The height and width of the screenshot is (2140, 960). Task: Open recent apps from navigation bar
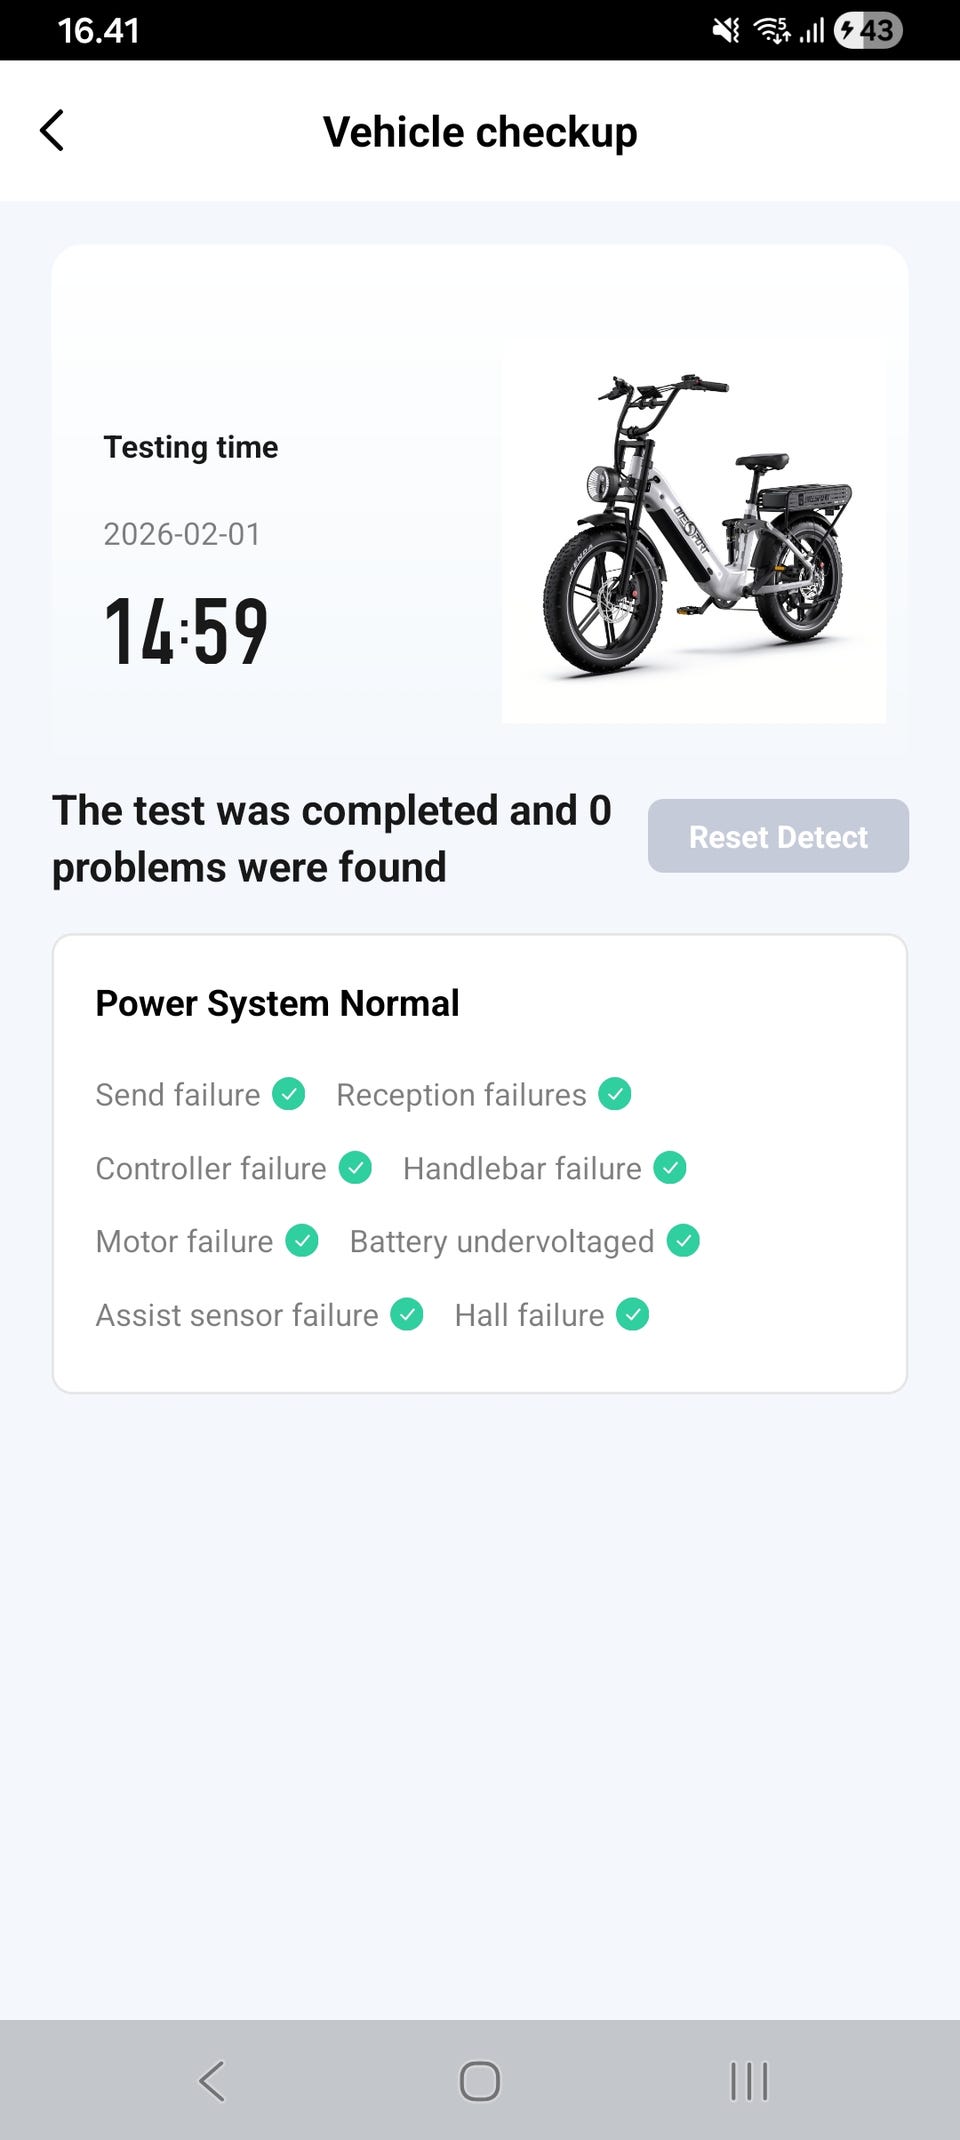[749, 2081]
